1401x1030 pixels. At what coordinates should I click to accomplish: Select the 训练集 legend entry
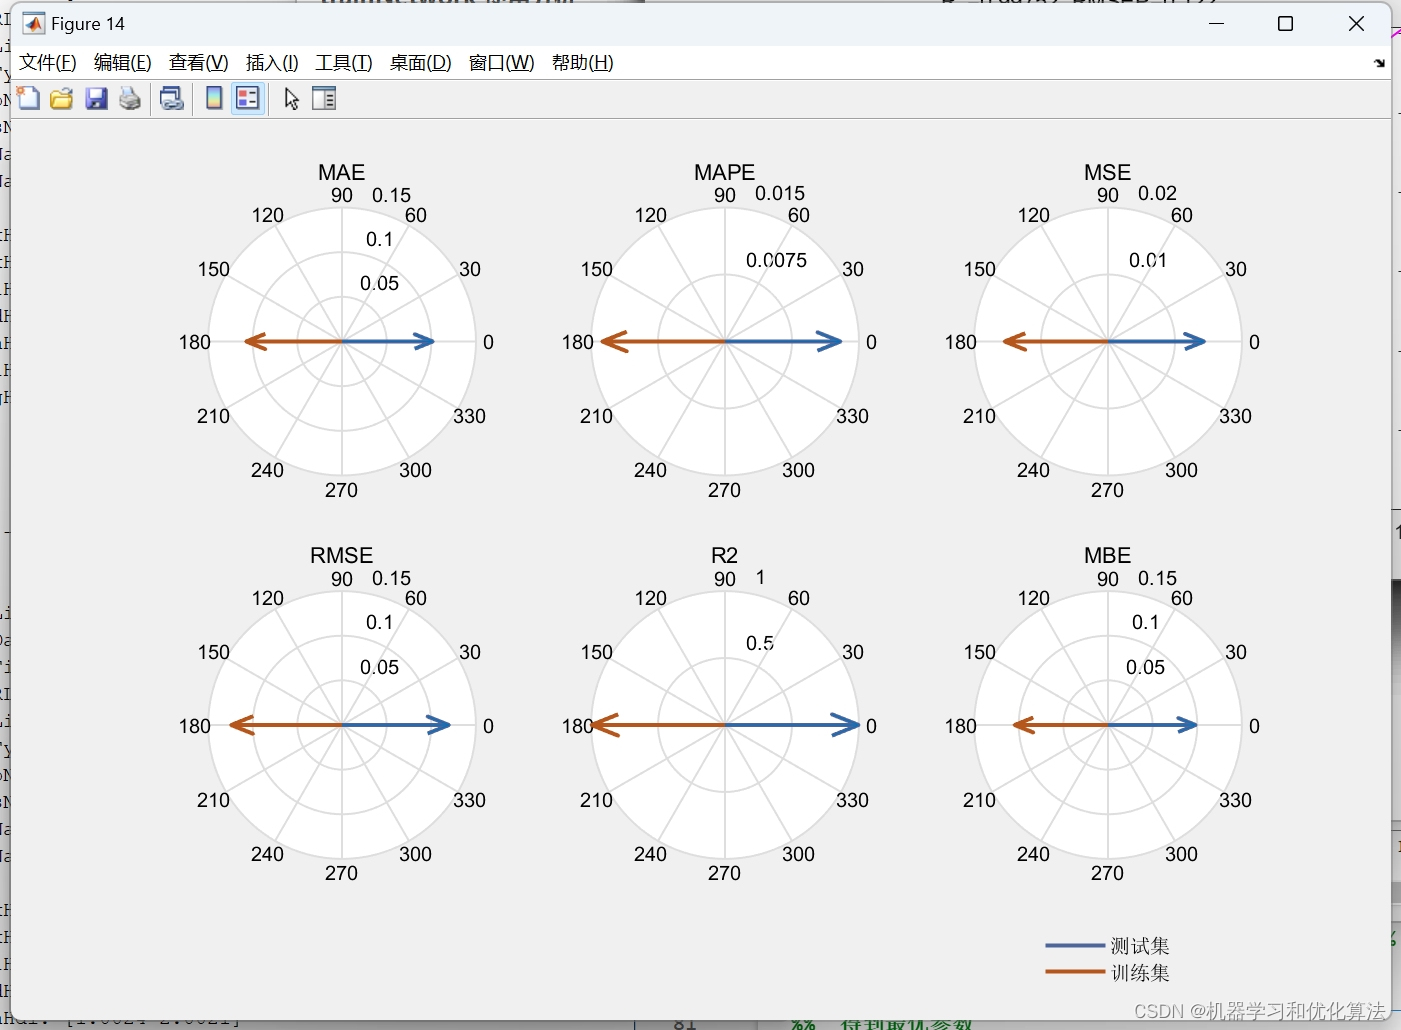point(1138,971)
